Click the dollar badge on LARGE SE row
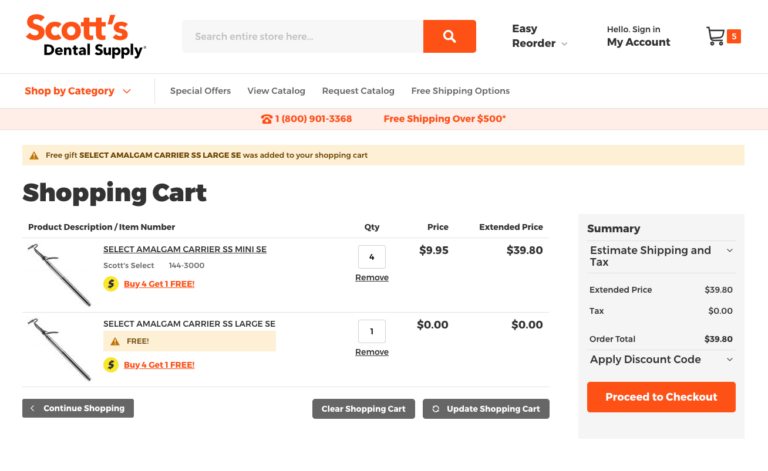 111,365
